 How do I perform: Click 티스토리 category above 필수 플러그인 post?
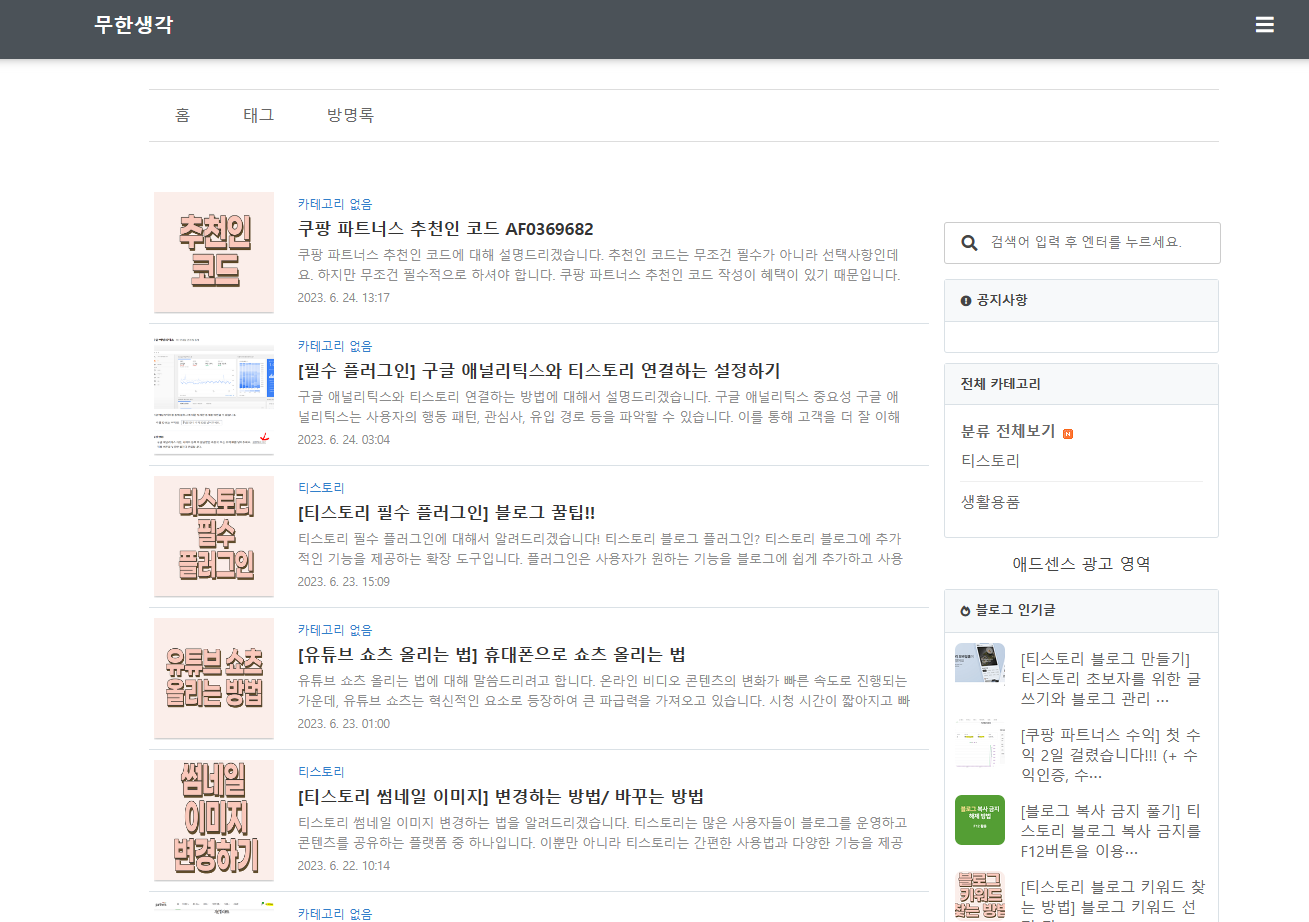pyautogui.click(x=321, y=488)
